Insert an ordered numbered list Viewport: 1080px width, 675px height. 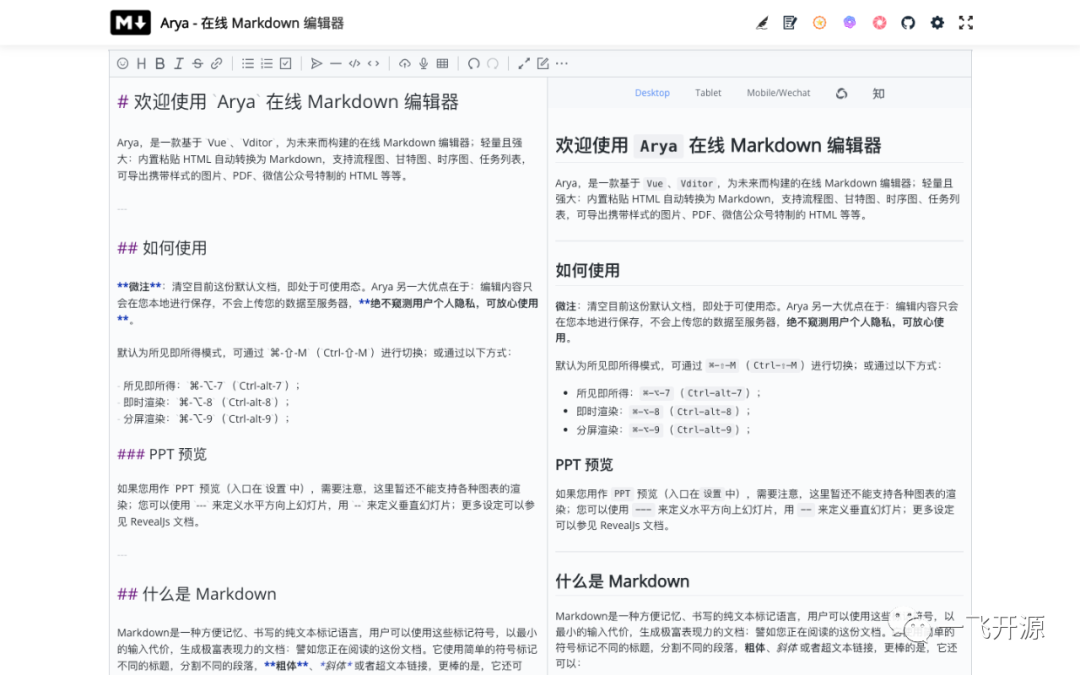coord(267,63)
